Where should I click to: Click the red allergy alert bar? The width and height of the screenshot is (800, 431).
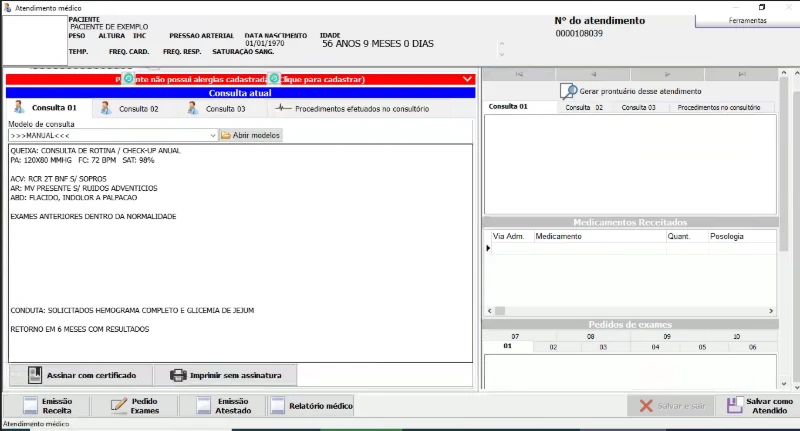click(x=240, y=79)
